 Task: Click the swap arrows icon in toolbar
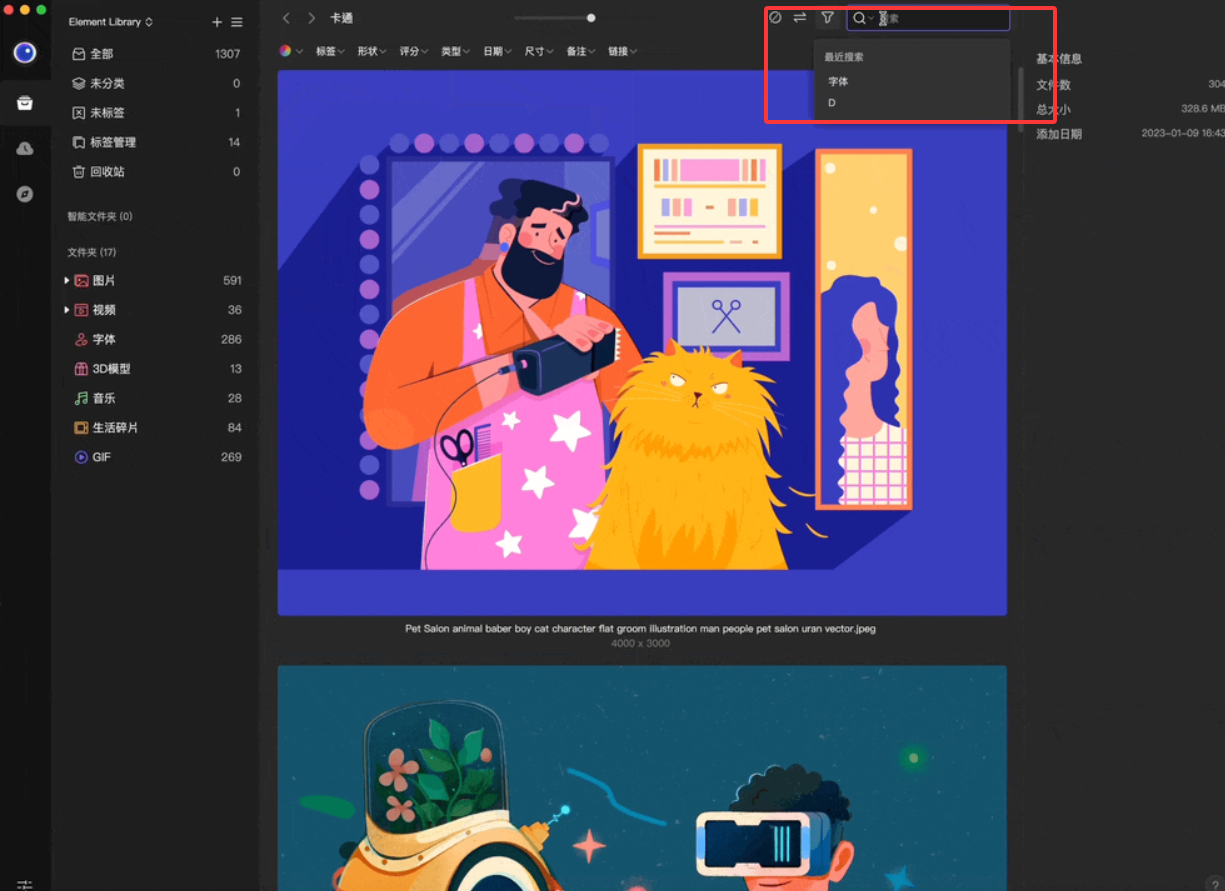[800, 17]
